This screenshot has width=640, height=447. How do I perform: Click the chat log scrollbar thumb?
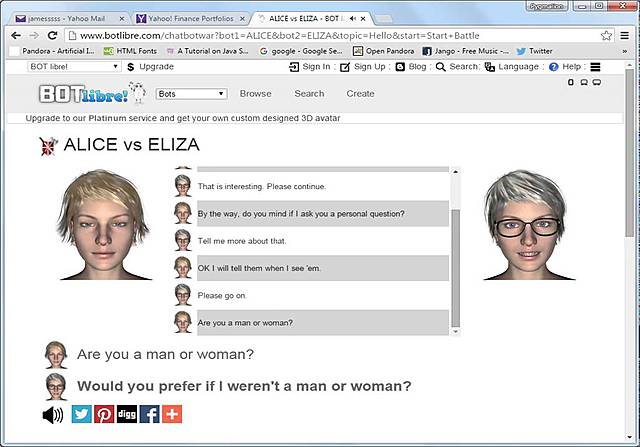pos(456,268)
